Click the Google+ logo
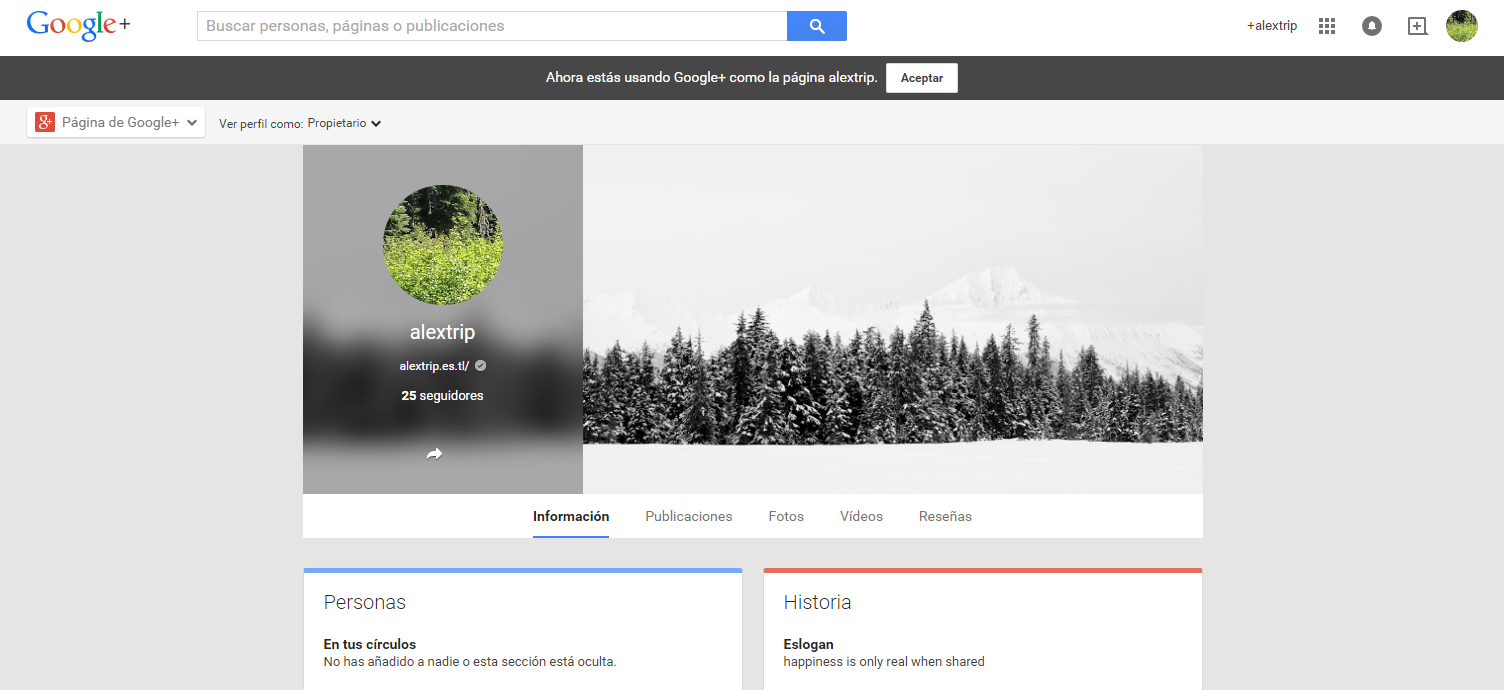Screen dimensions: 1504x690 pos(78,26)
